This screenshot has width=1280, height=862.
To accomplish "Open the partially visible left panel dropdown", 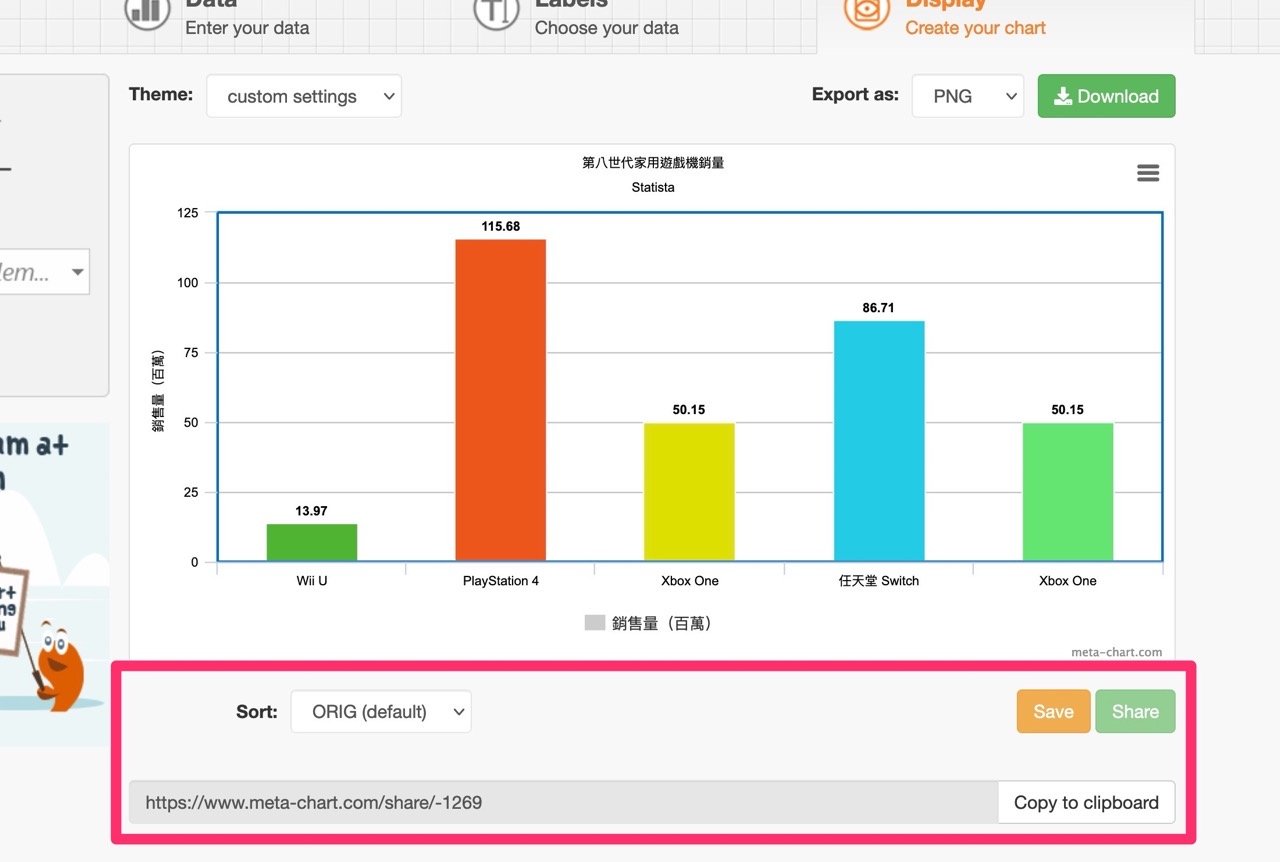I will pyautogui.click(x=44, y=272).
